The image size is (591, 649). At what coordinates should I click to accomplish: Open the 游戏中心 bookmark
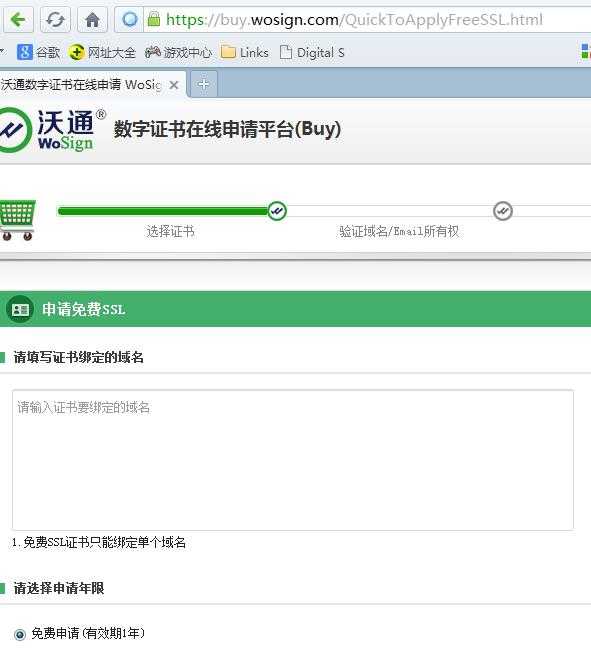[x=178, y=52]
